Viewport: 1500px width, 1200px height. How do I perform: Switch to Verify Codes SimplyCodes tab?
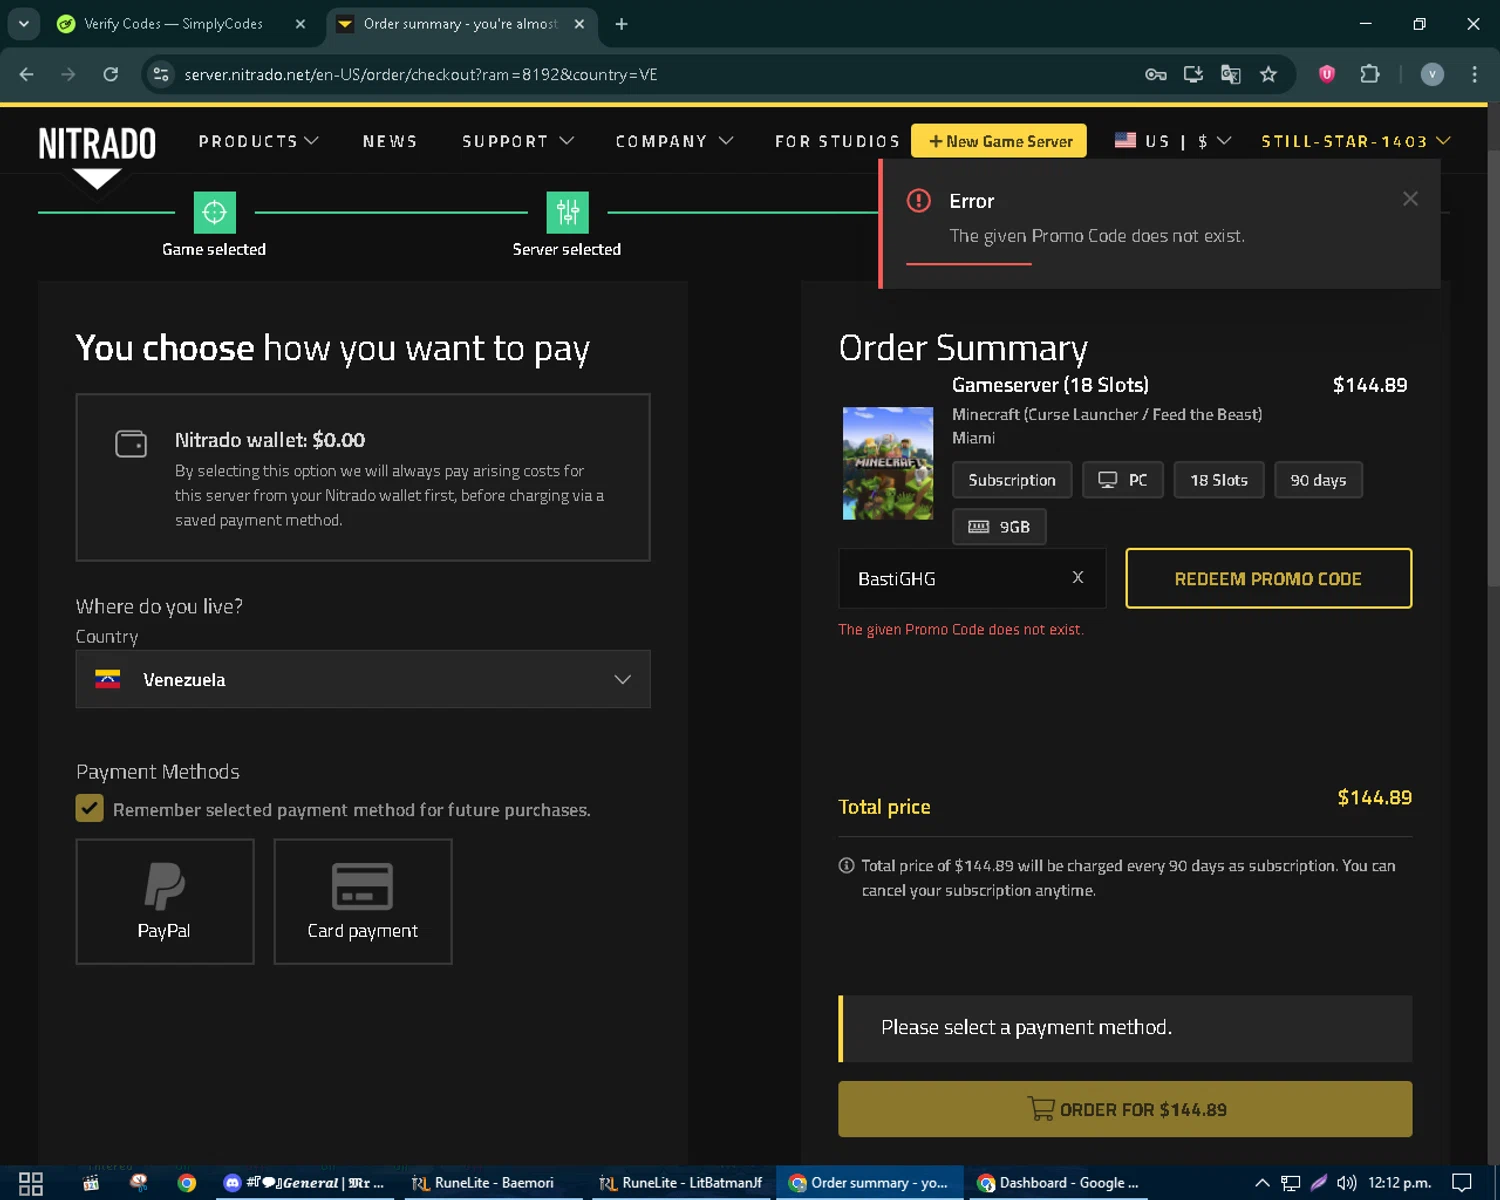(173, 24)
